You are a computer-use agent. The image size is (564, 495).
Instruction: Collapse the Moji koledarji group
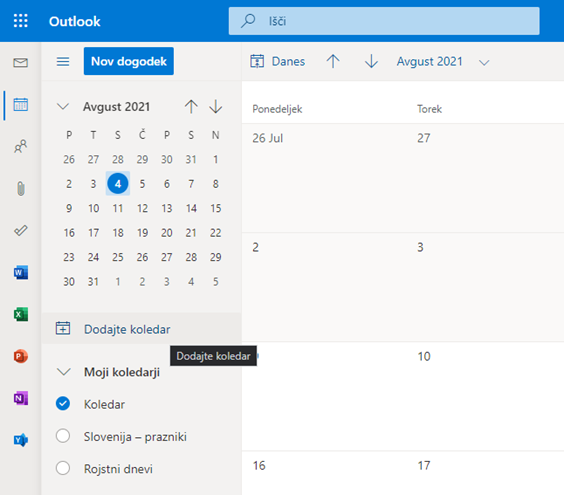(x=63, y=372)
